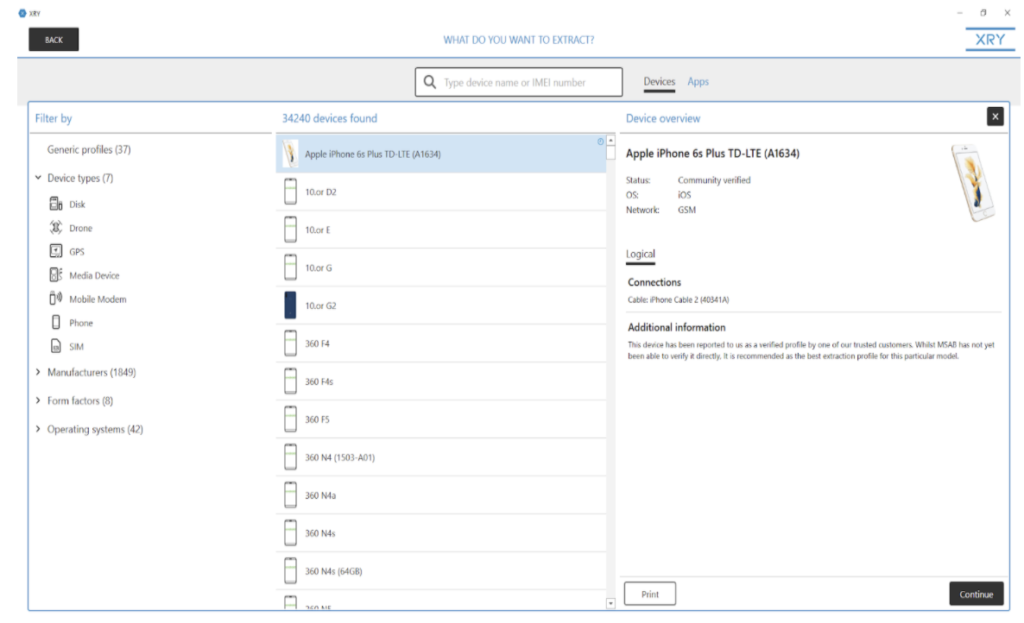
Task: Go back with the BACK button
Action: point(54,40)
